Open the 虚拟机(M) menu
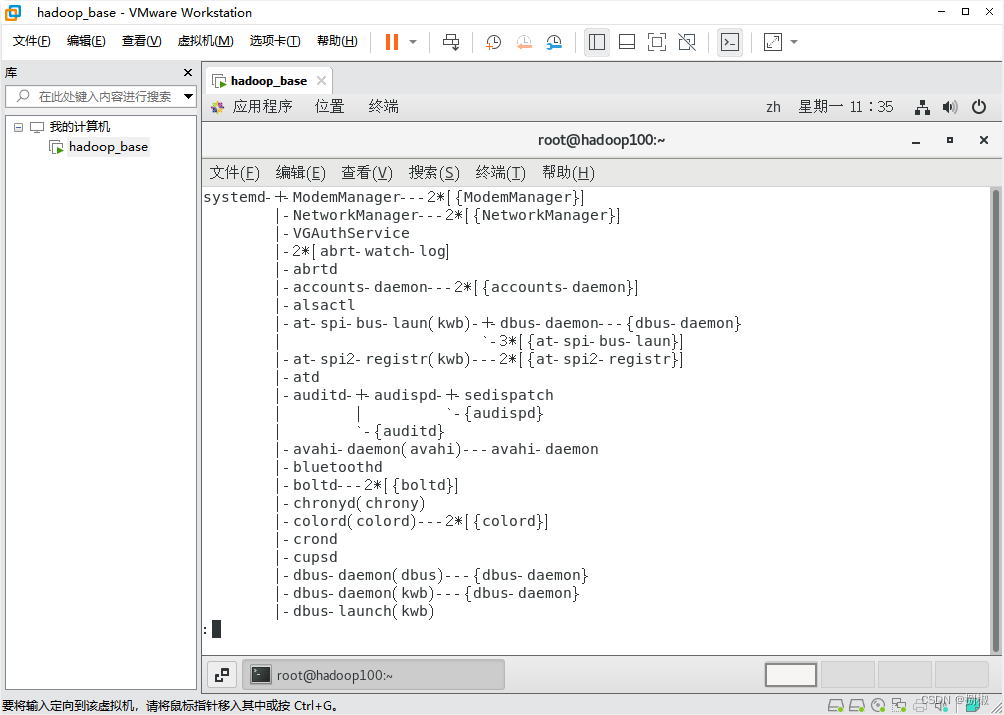This screenshot has width=1004, height=715. pos(205,41)
